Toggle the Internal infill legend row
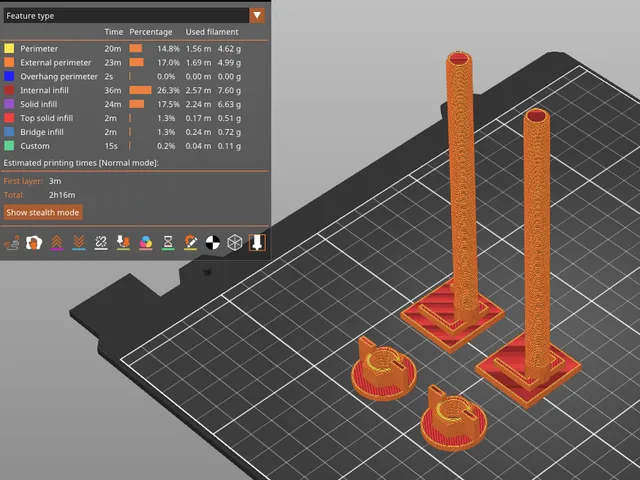Screen dimensions: 640x480 (x=122, y=90)
